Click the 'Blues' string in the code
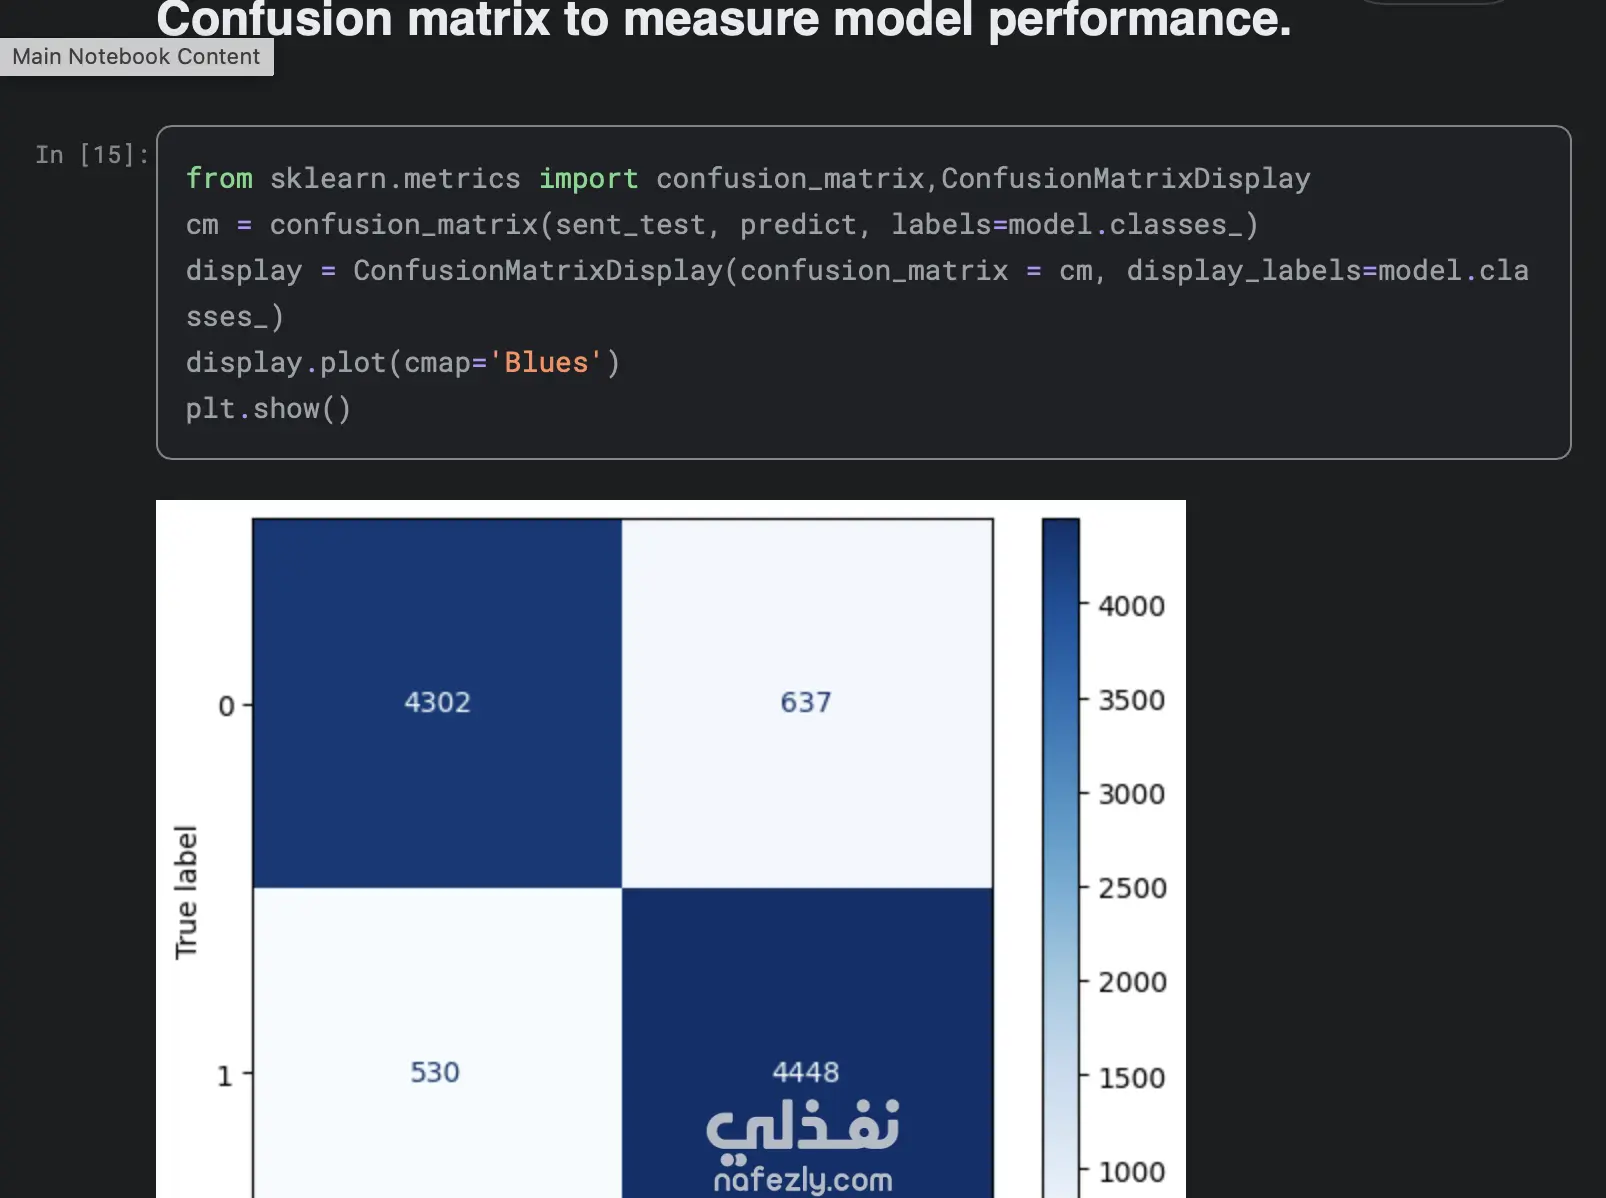The image size is (1606, 1198). [546, 363]
